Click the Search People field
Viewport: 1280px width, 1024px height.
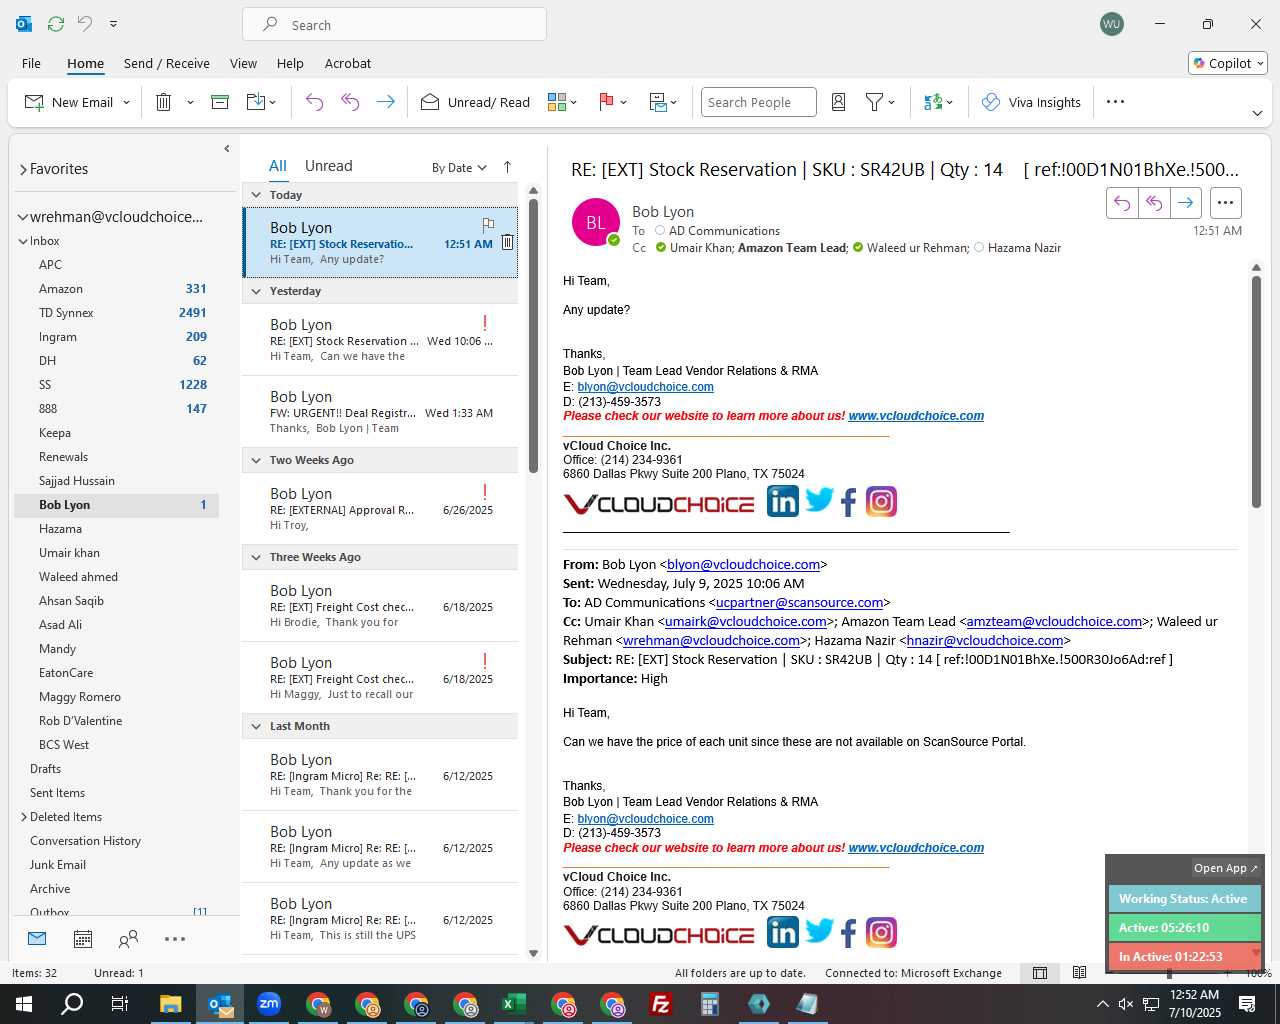click(758, 102)
